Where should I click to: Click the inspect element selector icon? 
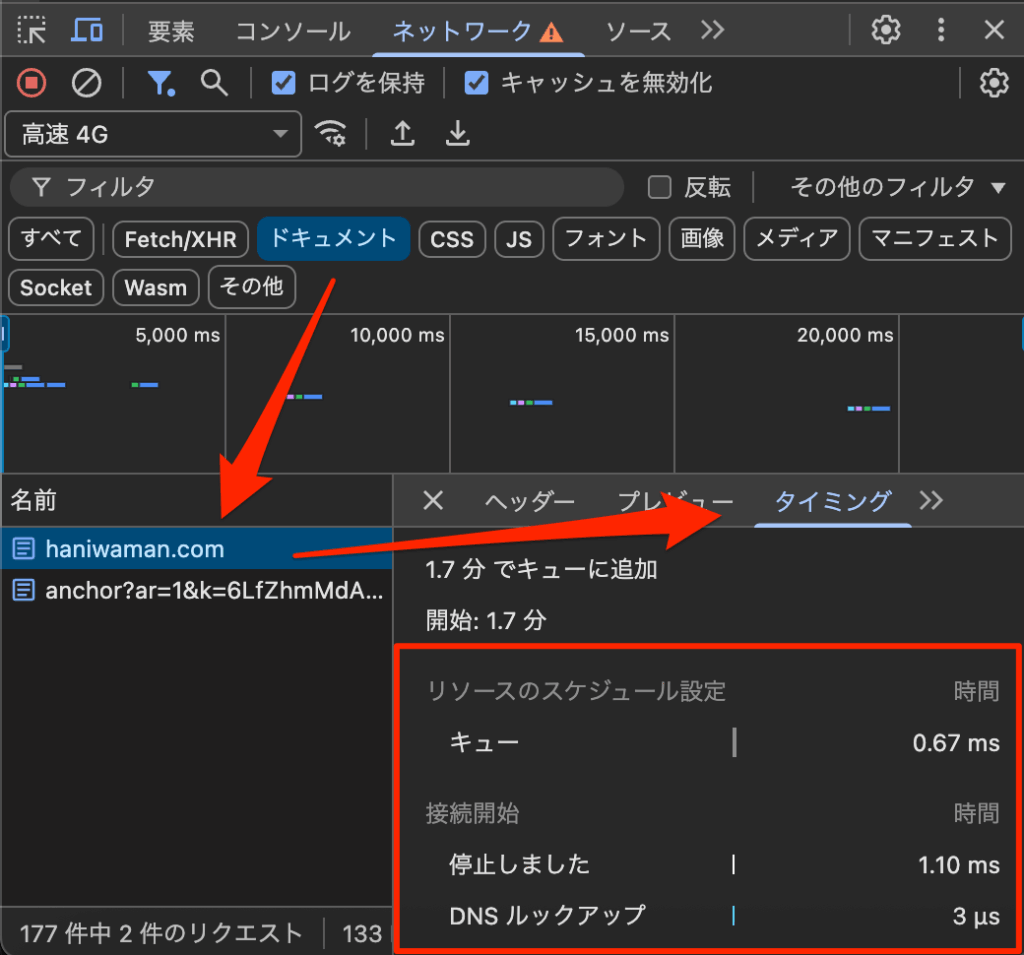[32, 31]
